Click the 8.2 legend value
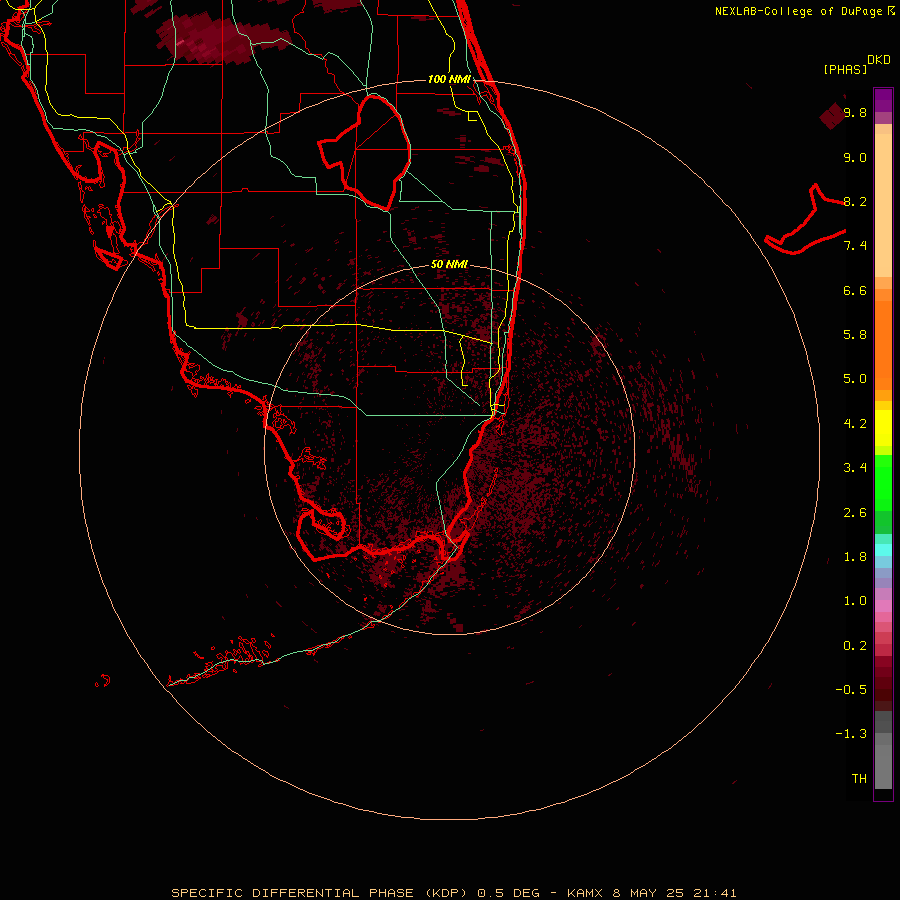900x900 pixels. tap(855, 201)
